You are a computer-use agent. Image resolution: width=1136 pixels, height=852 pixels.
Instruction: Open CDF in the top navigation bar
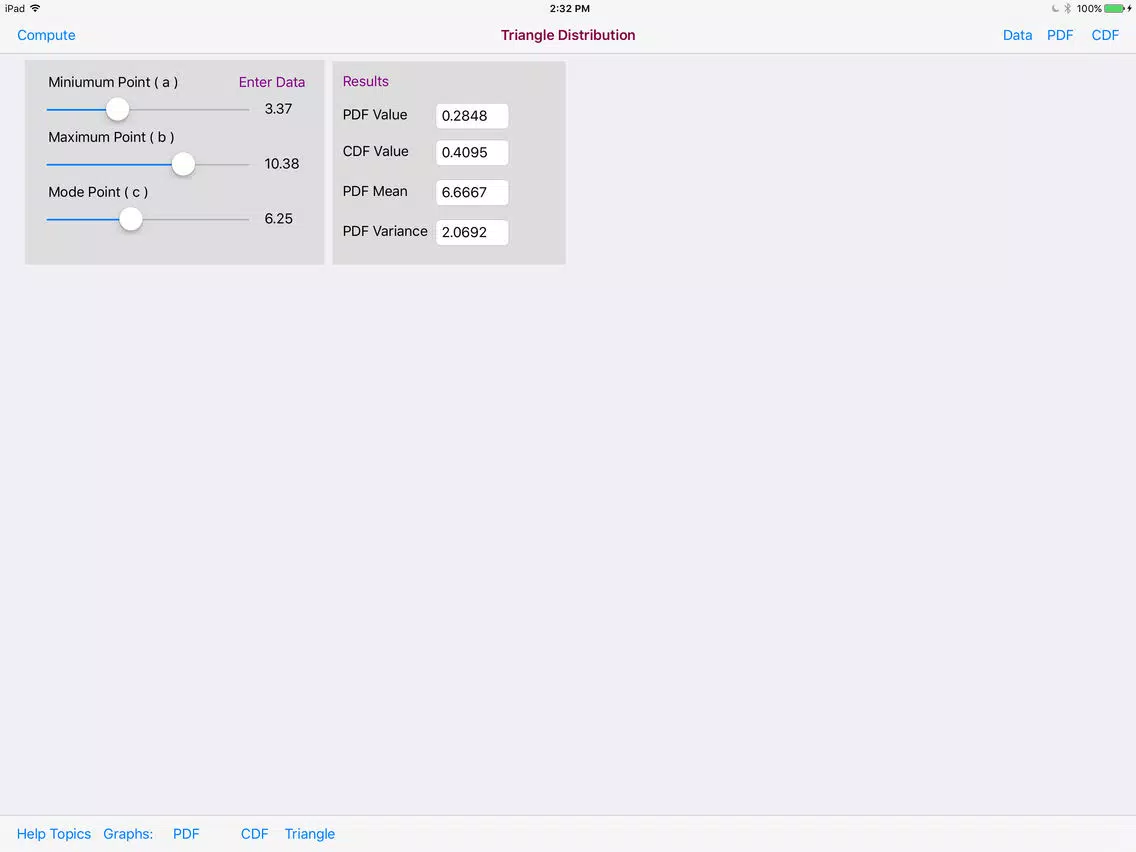pyautogui.click(x=1105, y=35)
